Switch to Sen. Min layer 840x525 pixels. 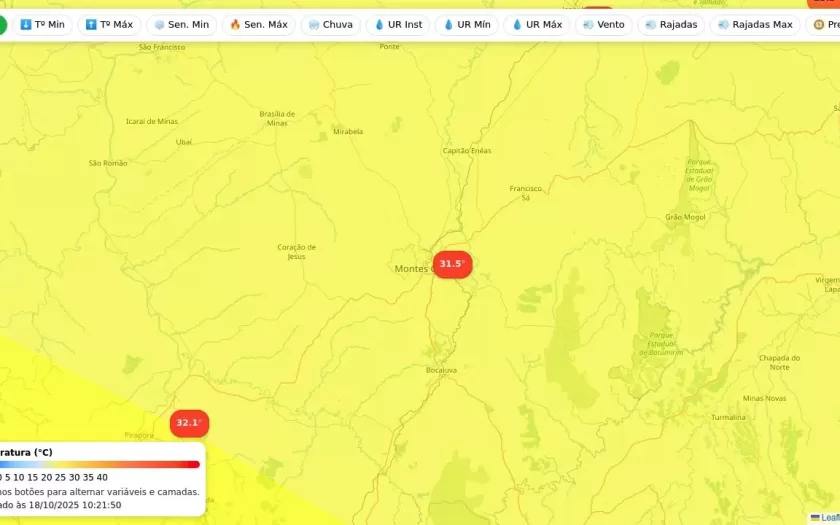tap(182, 25)
